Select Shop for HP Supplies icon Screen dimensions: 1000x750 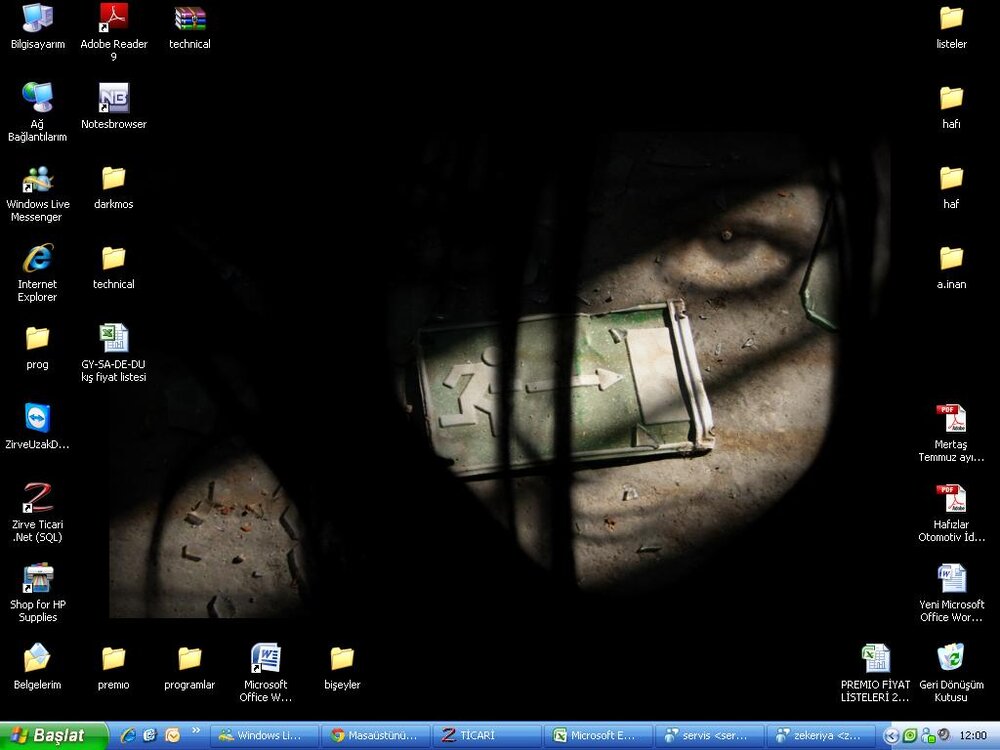pos(38,578)
